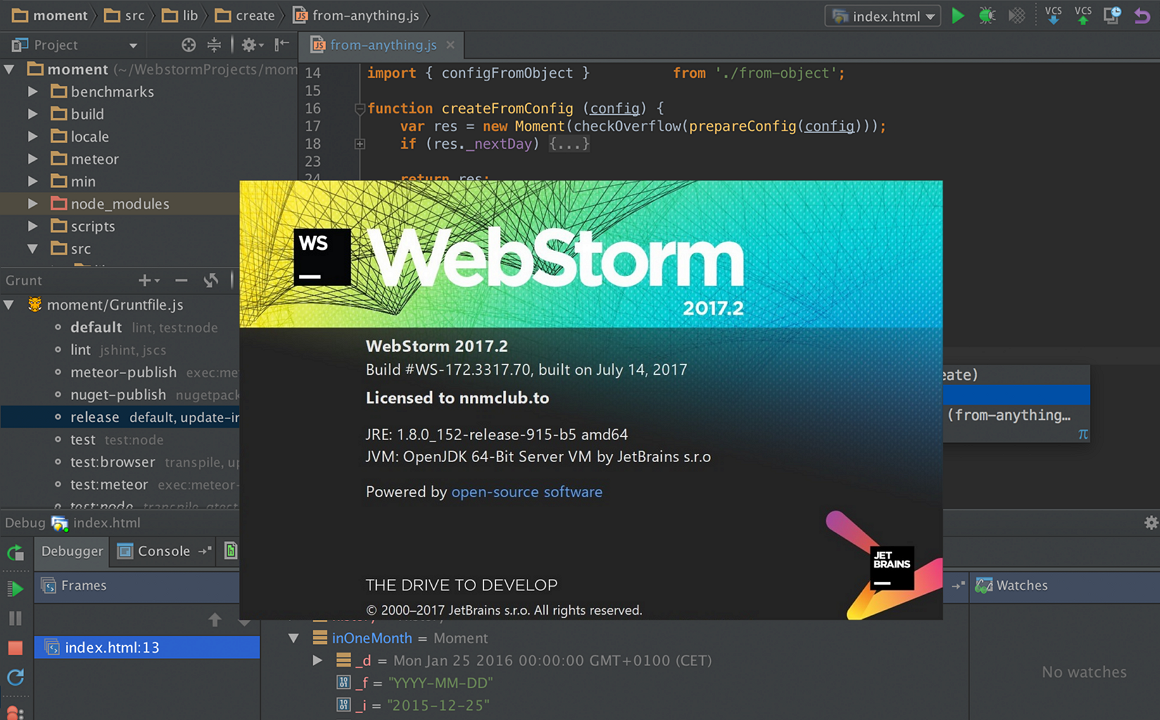Click the _i variable value "2015-12-25"

click(438, 705)
